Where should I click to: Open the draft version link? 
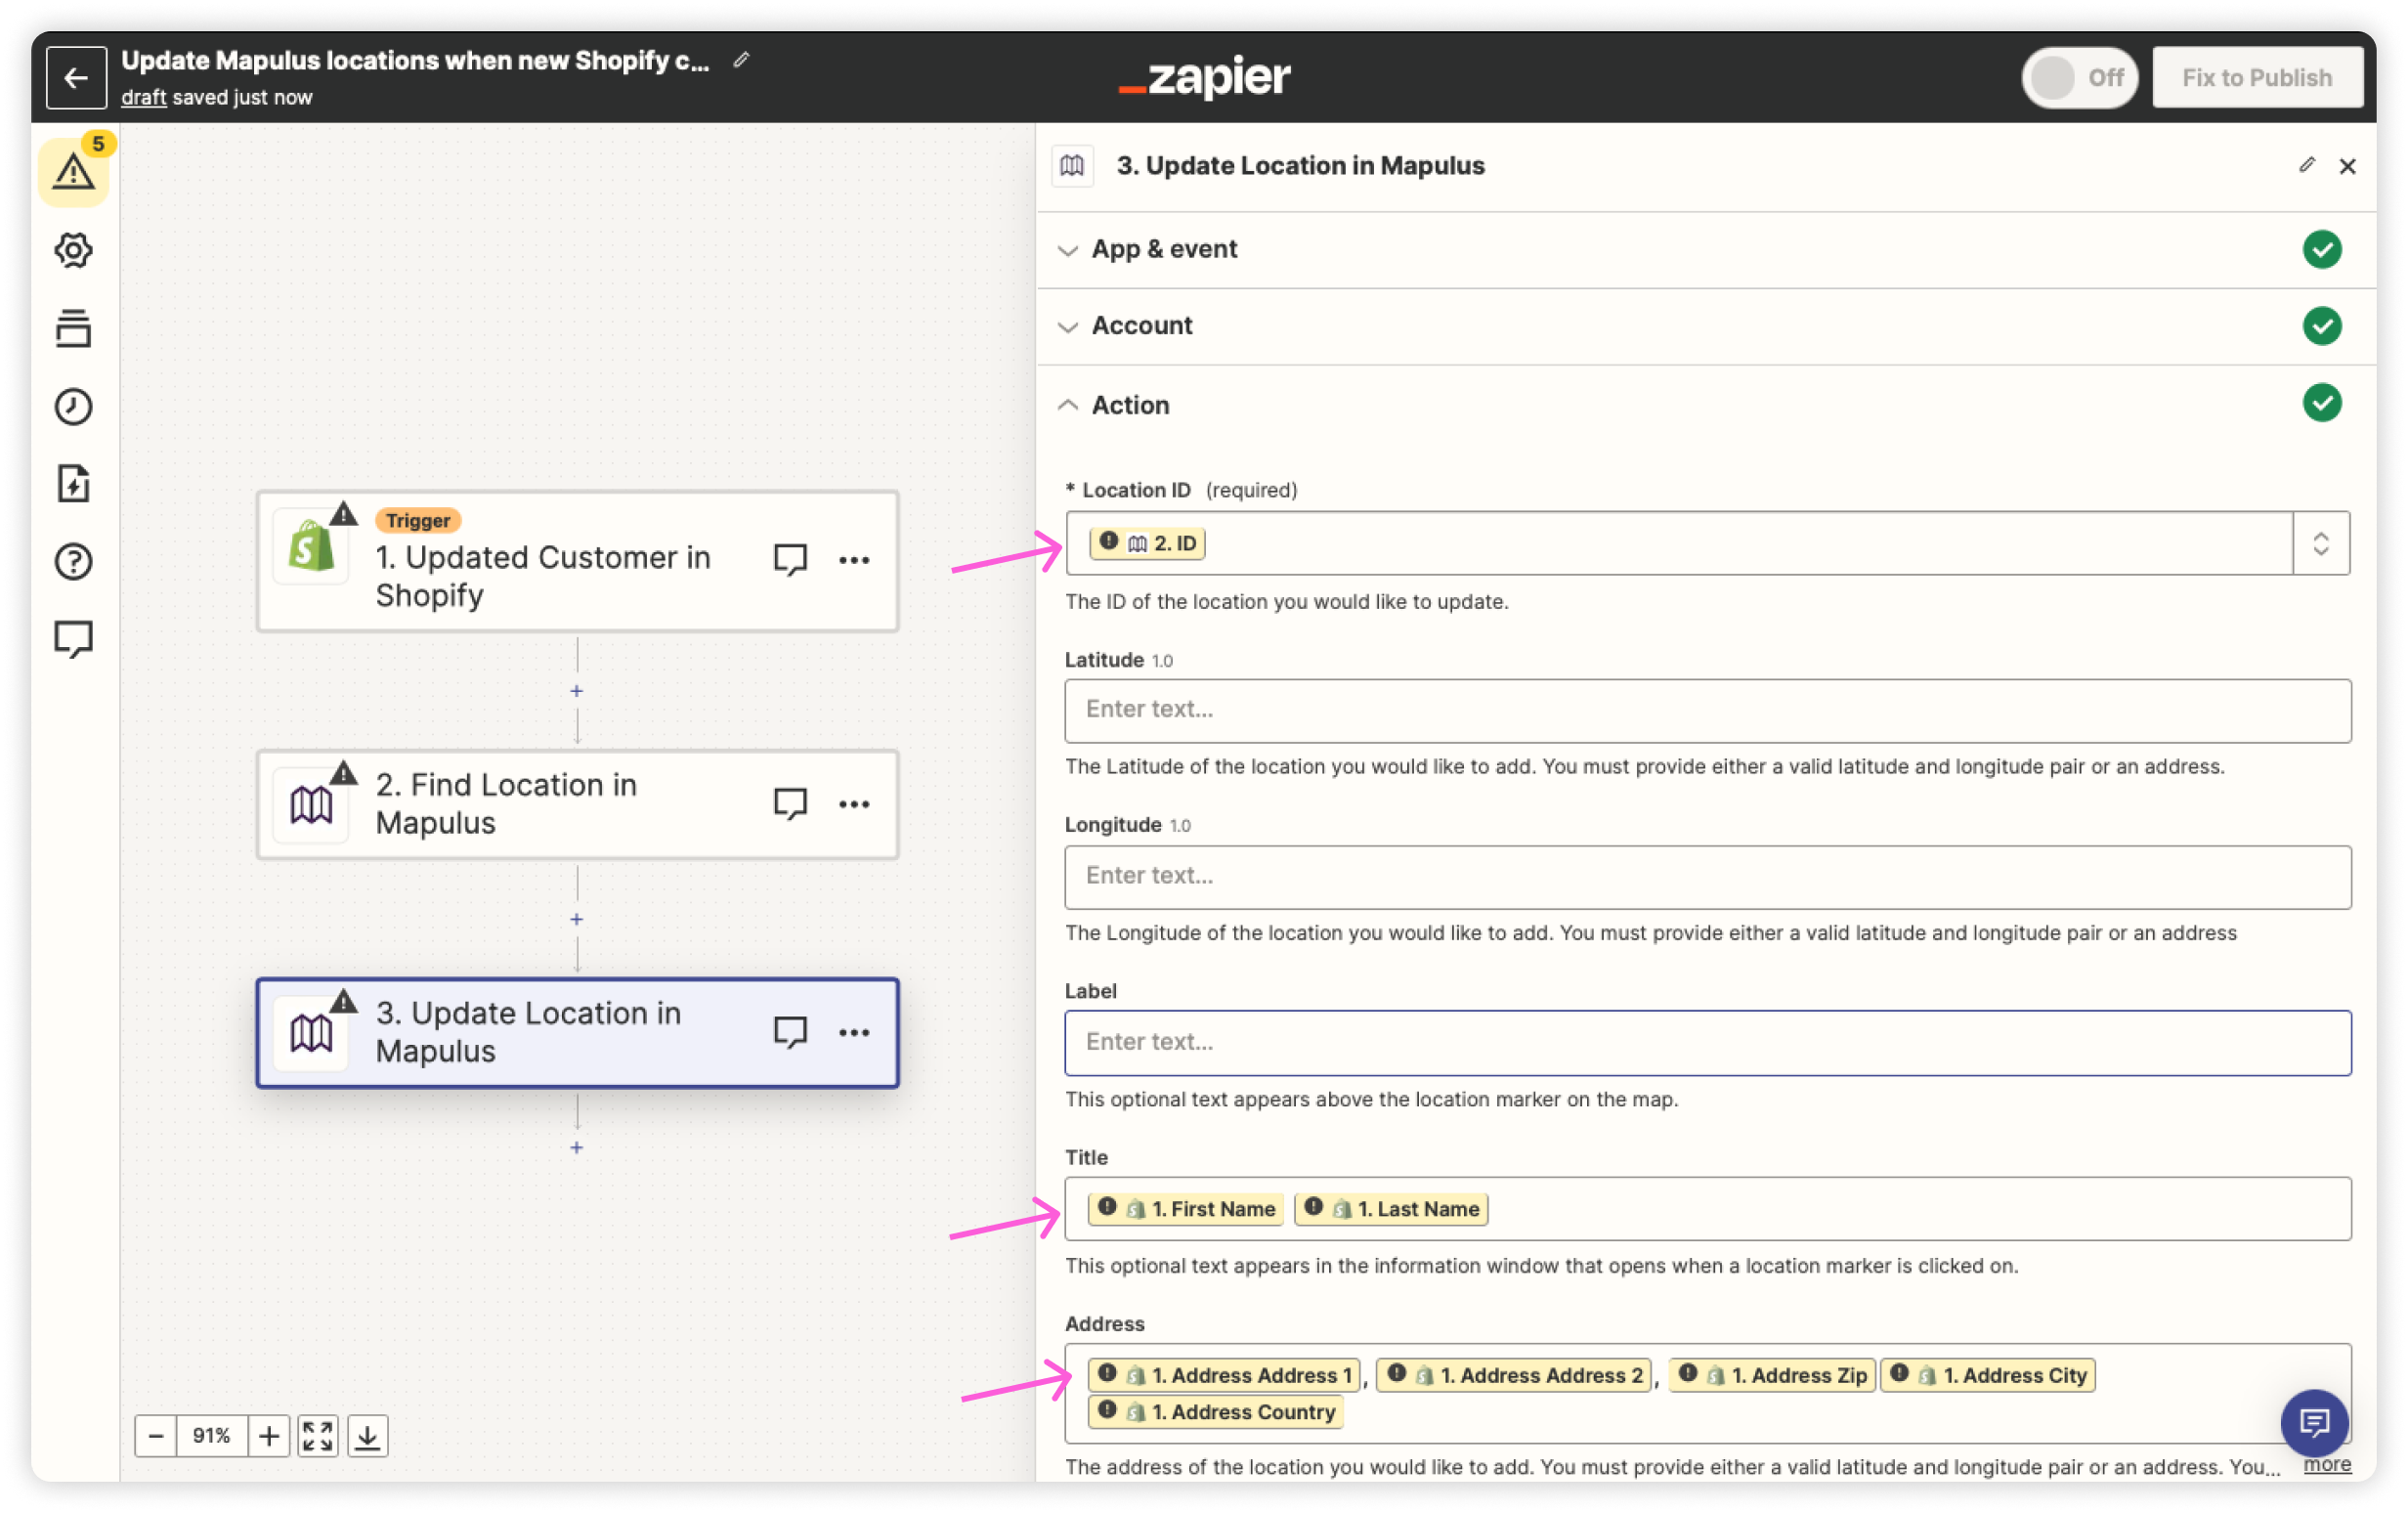coord(143,97)
